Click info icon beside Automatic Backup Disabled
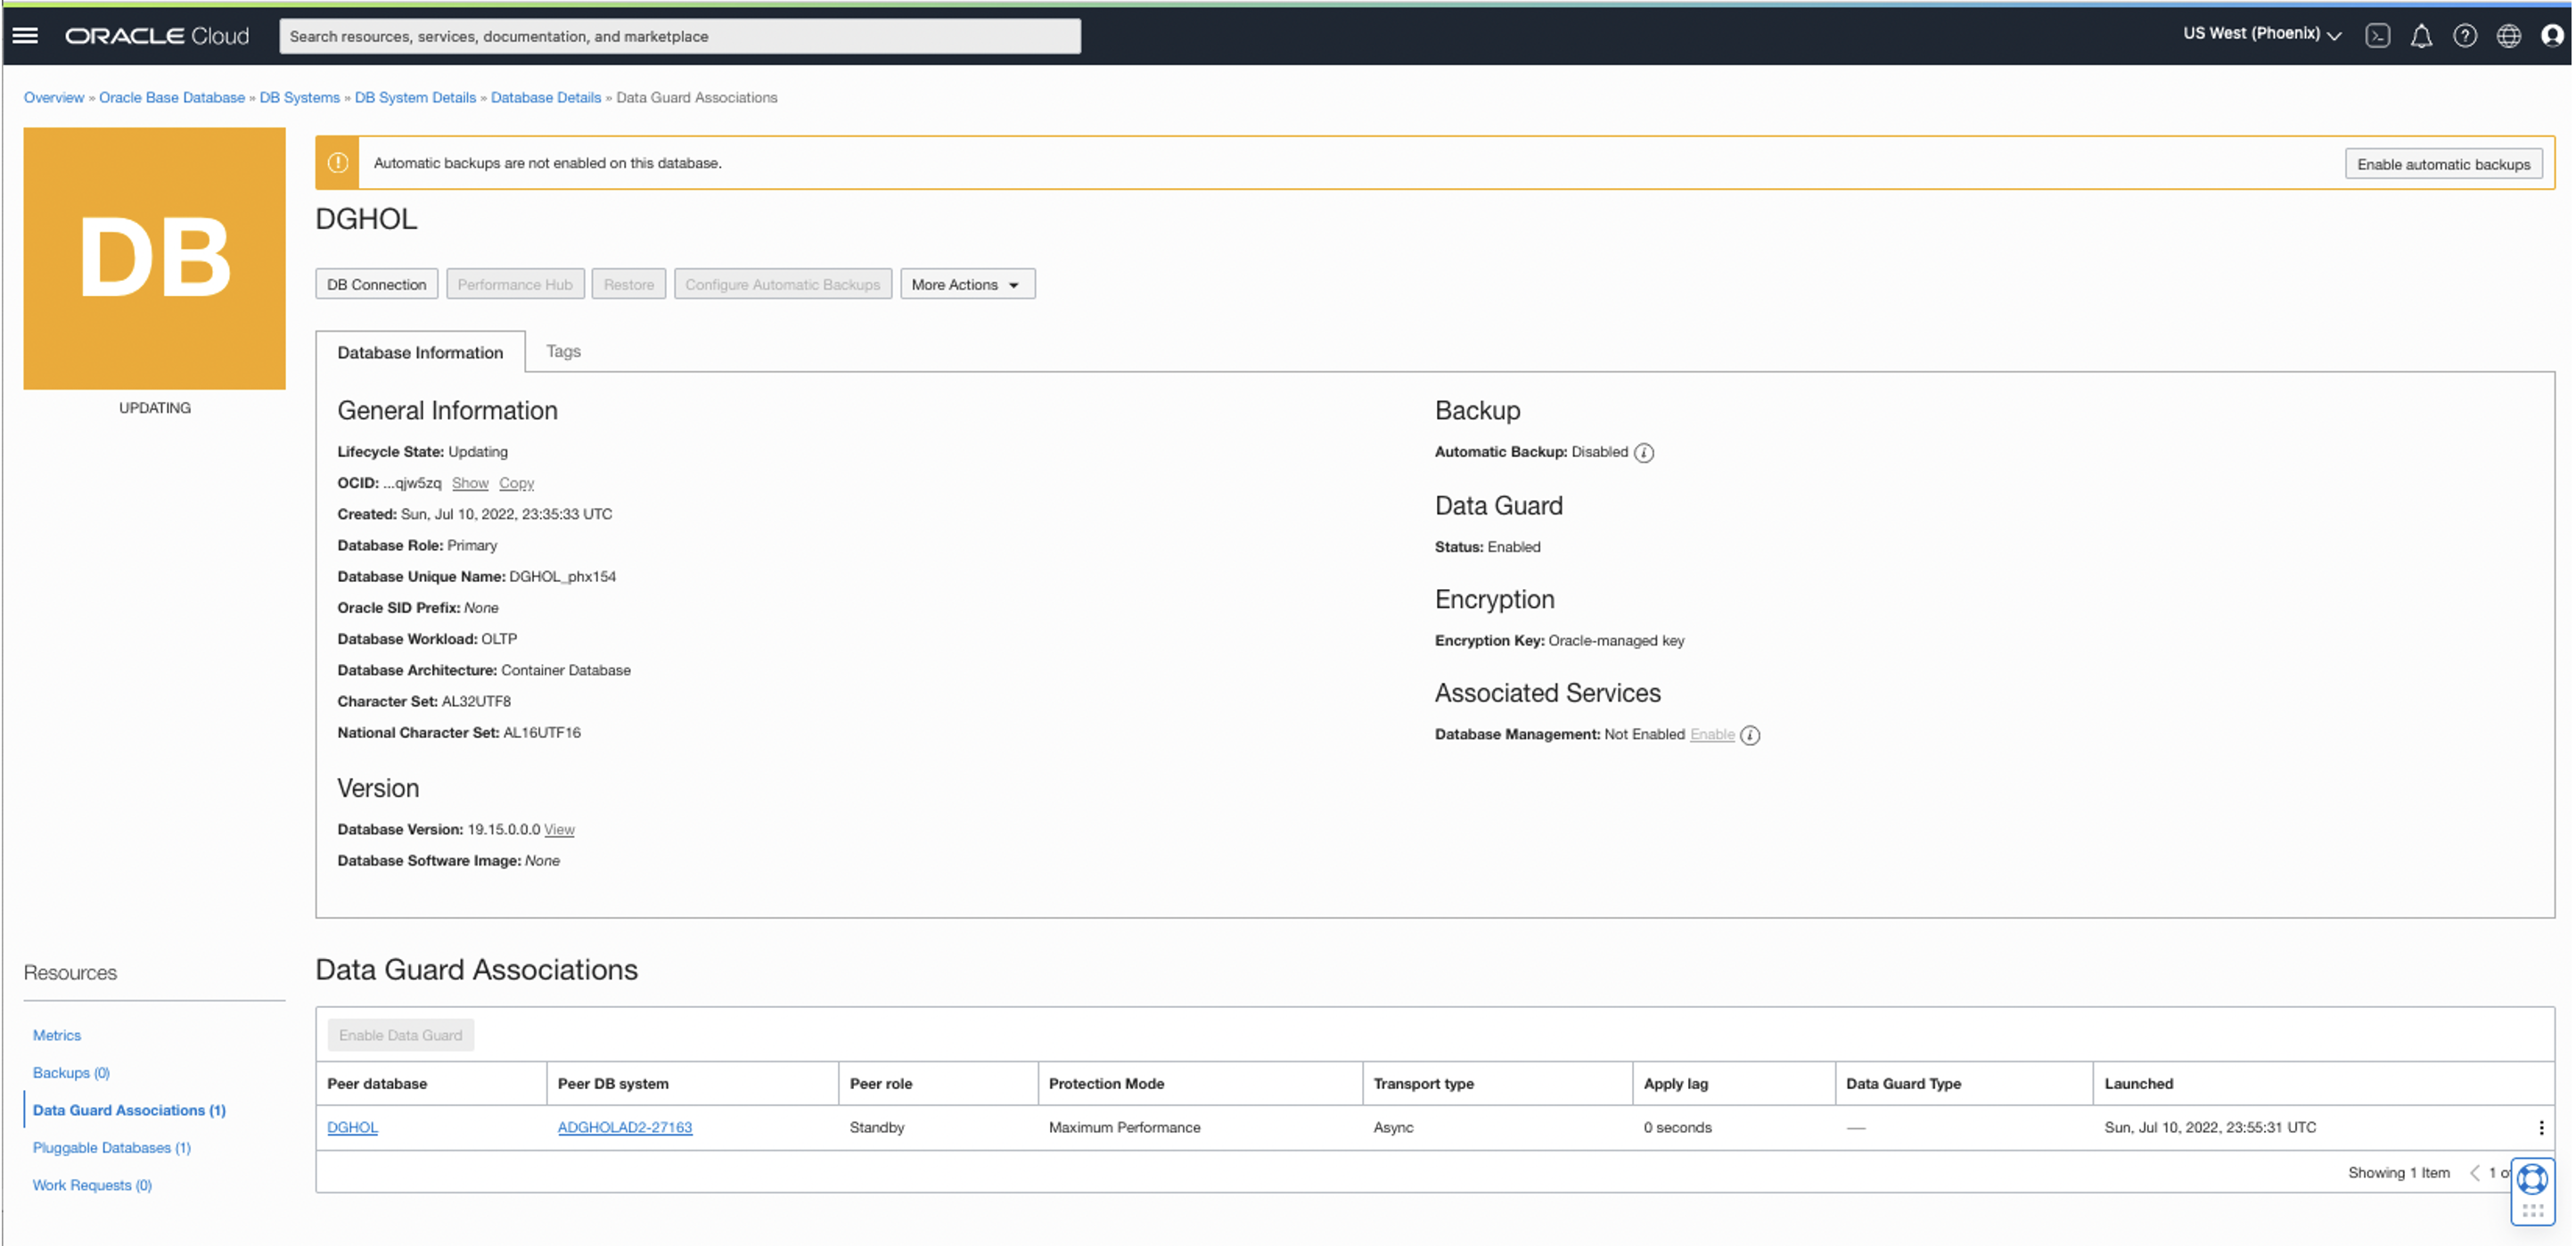The height and width of the screenshot is (1246, 2576). coord(1644,453)
